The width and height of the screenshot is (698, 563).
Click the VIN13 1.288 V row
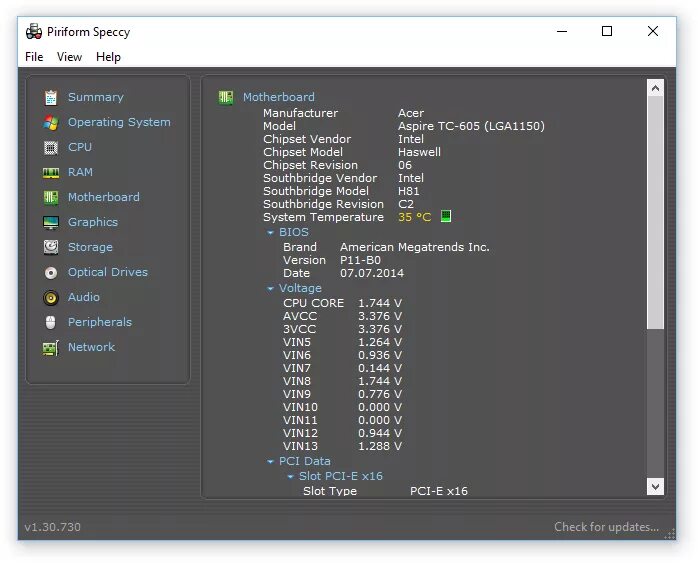[342, 446]
